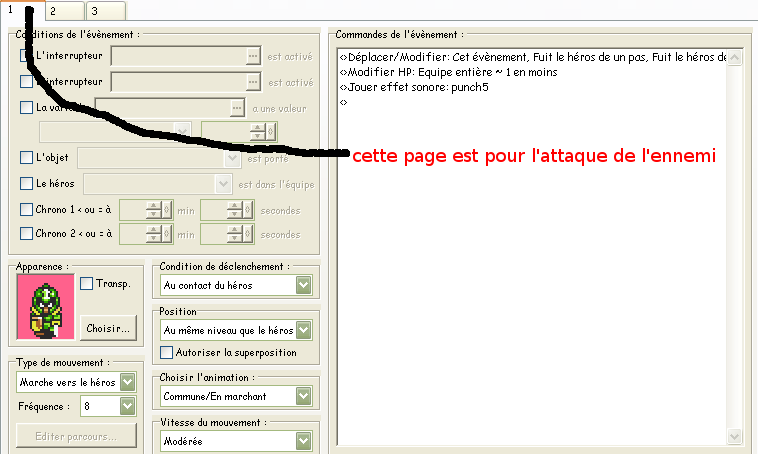Enable Autoriser la superposition checkbox

(166, 352)
